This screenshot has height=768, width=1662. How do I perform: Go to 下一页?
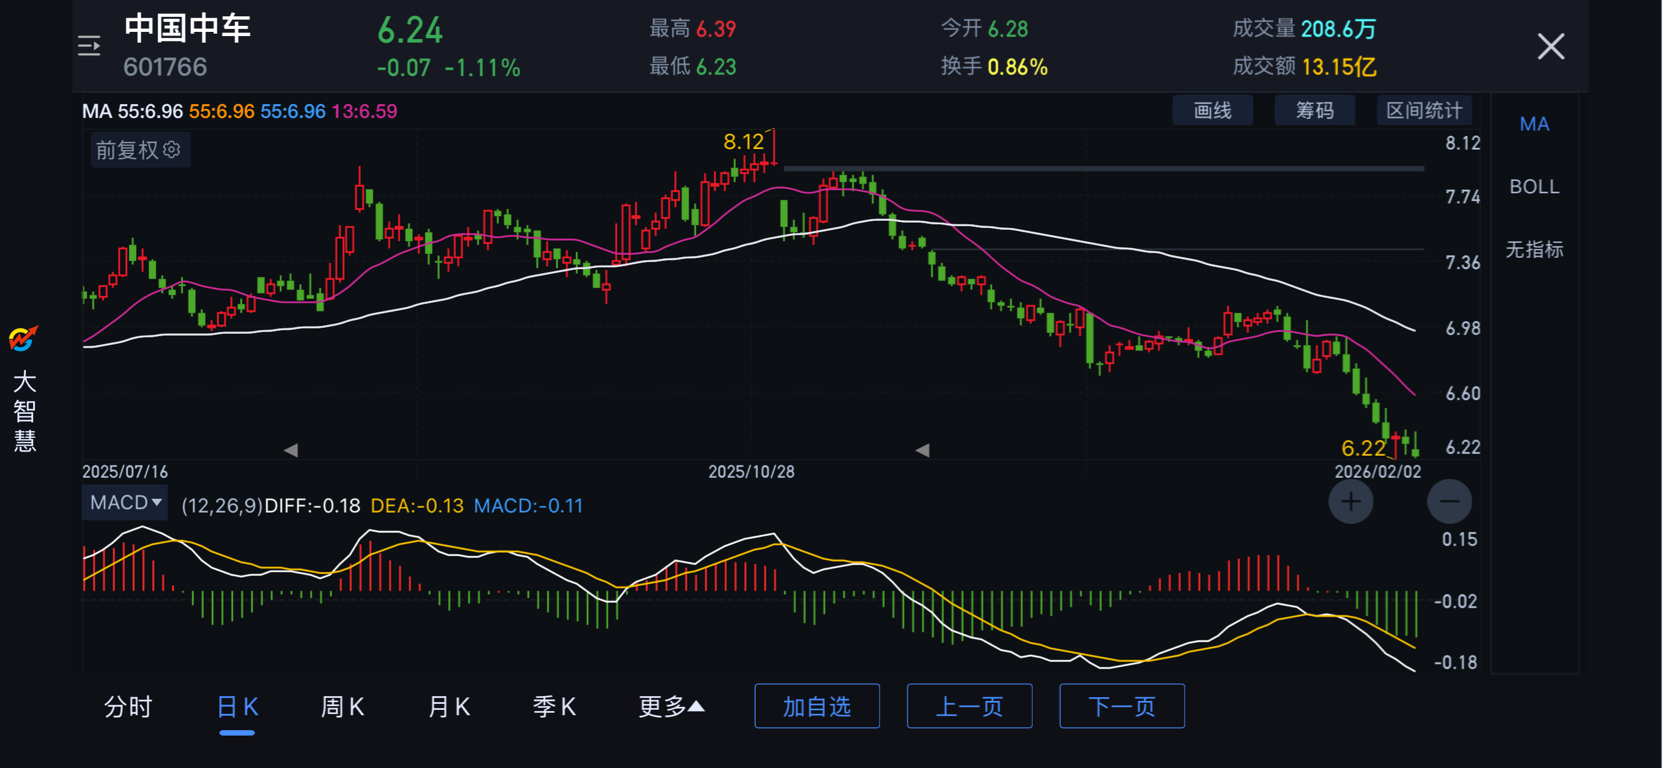(1122, 706)
